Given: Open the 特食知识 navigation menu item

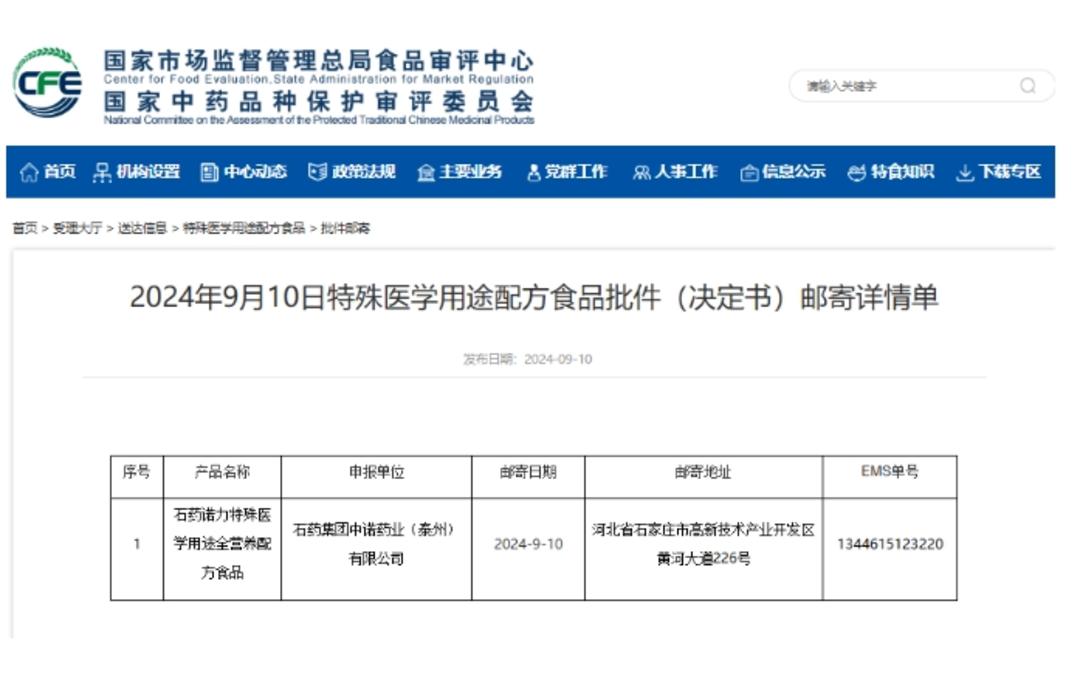Looking at the screenshot, I should pyautogui.click(x=902, y=171).
